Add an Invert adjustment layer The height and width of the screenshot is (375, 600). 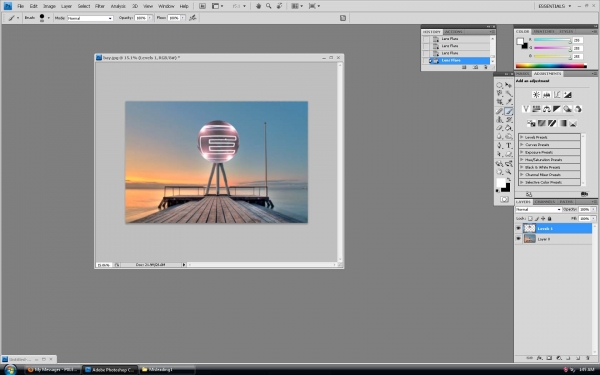[531, 123]
